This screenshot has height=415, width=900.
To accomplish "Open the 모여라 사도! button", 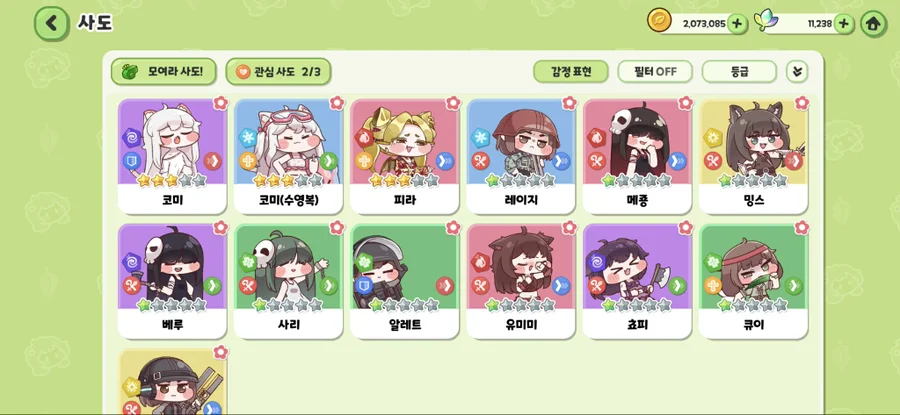I will (x=164, y=72).
